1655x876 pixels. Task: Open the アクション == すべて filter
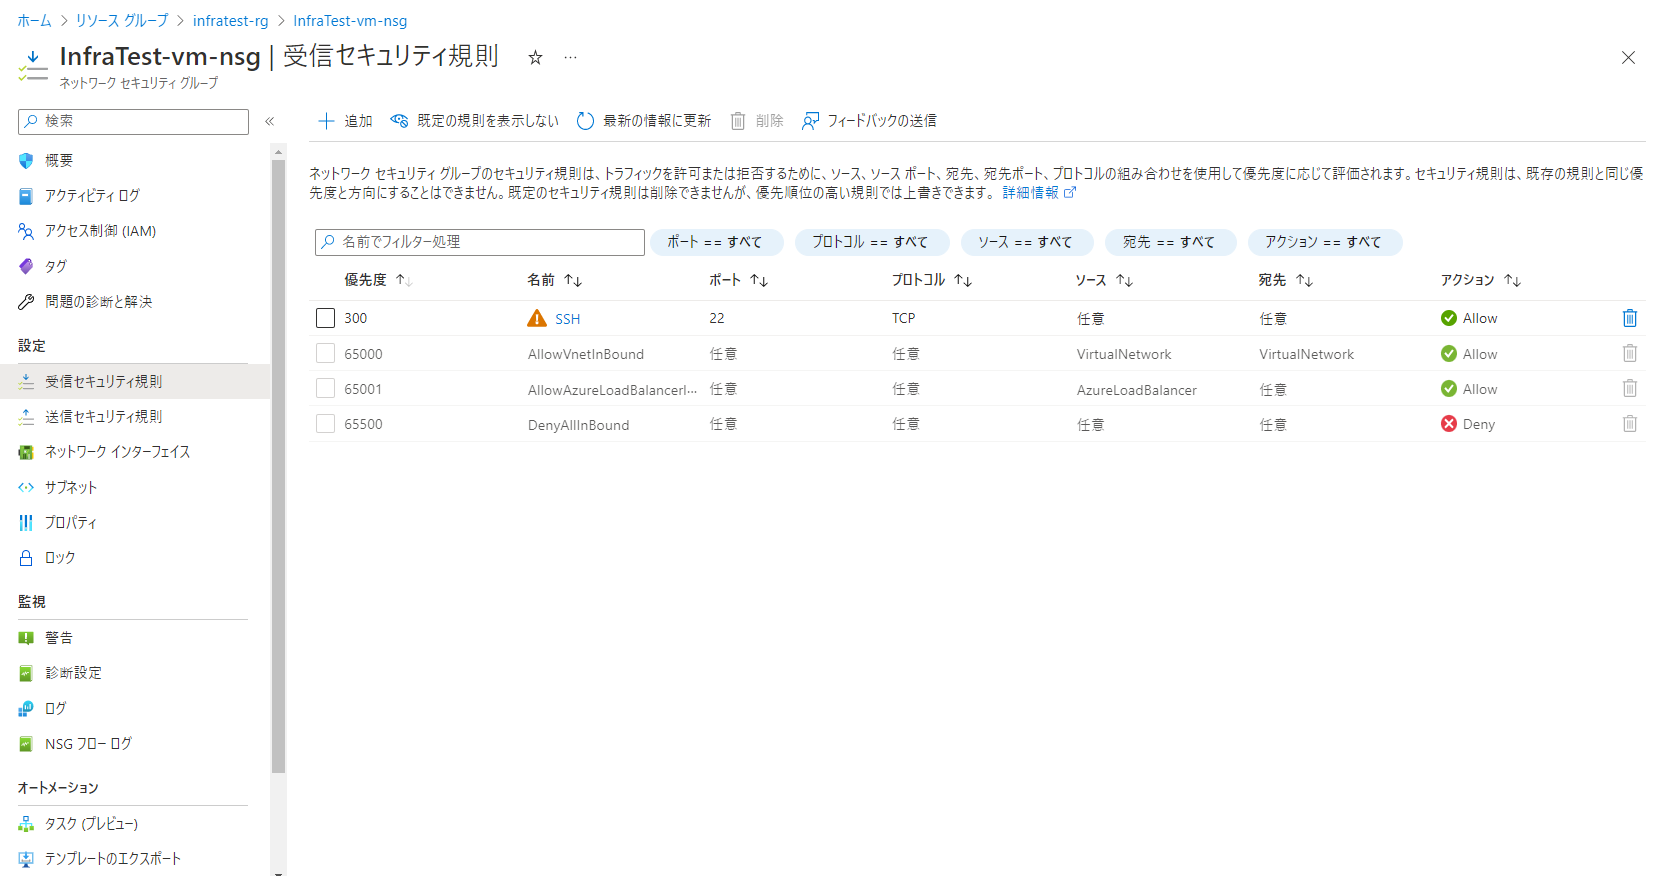(1323, 242)
